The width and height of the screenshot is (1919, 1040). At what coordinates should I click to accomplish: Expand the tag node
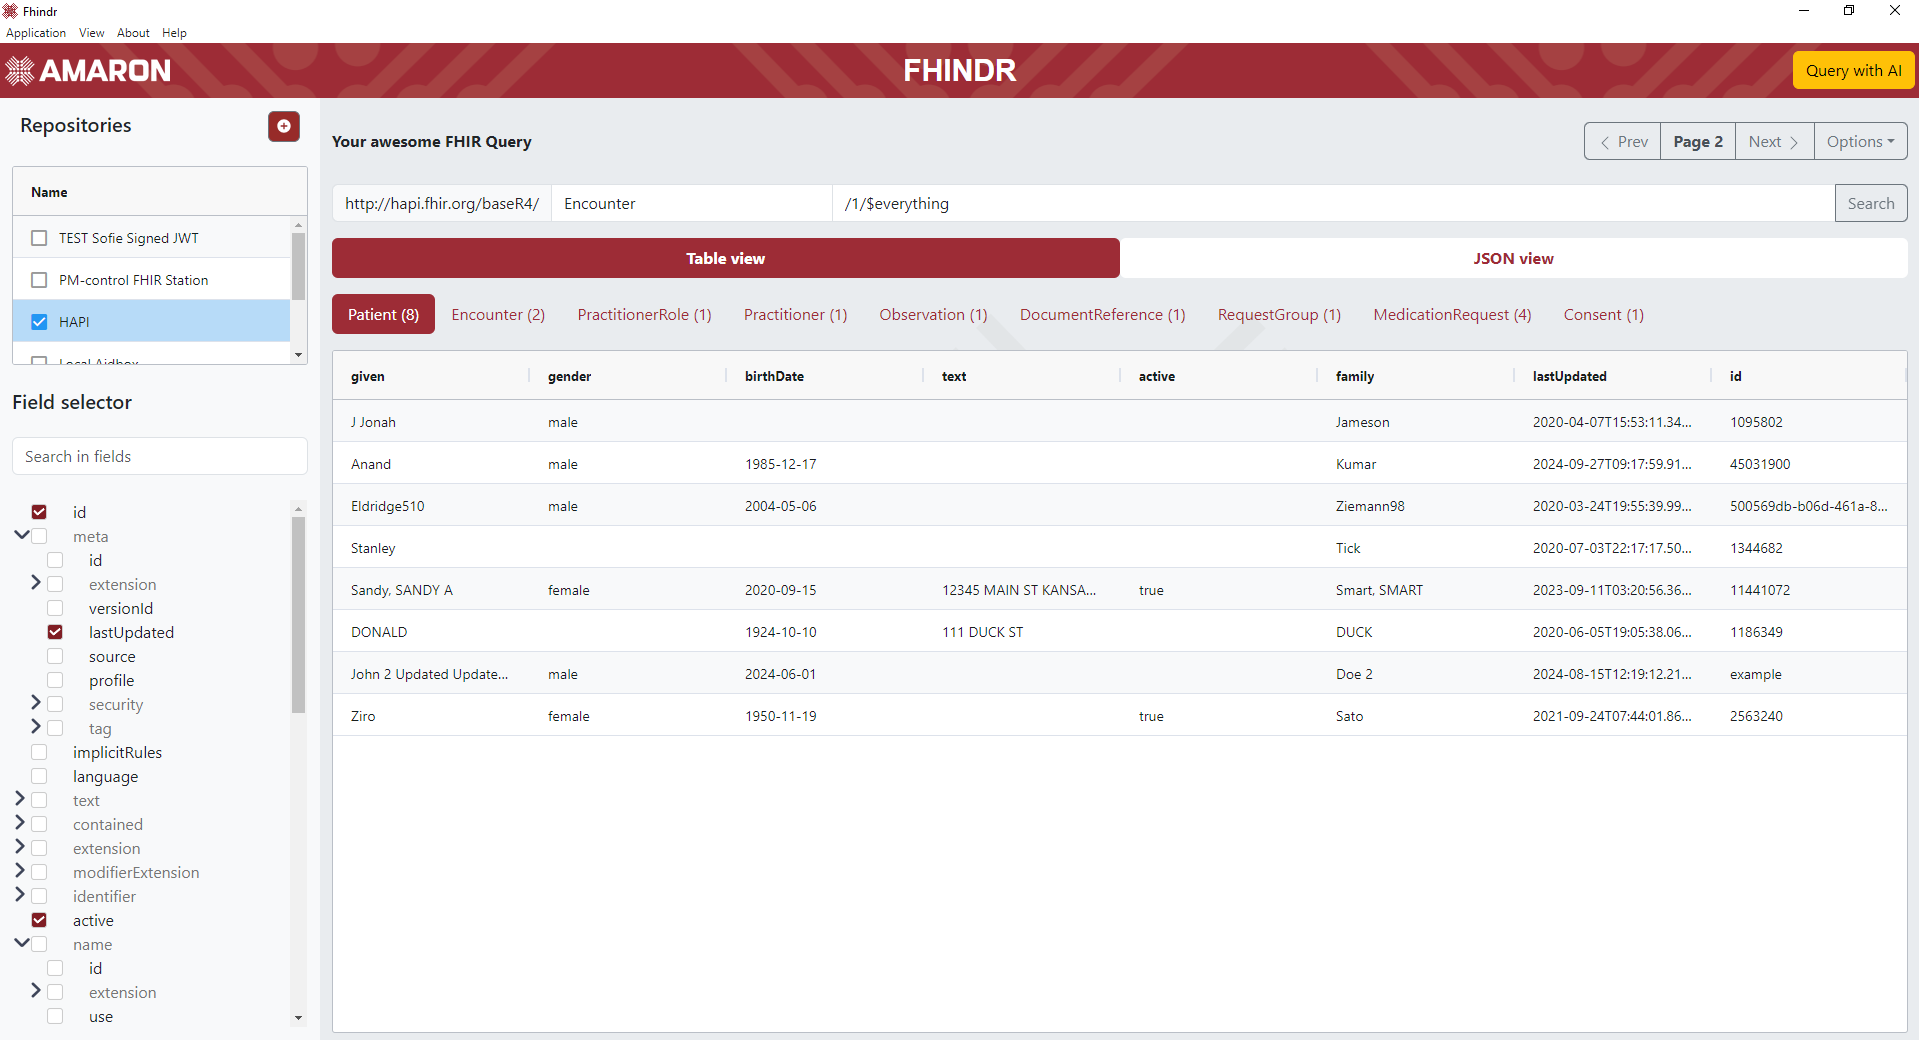(36, 726)
